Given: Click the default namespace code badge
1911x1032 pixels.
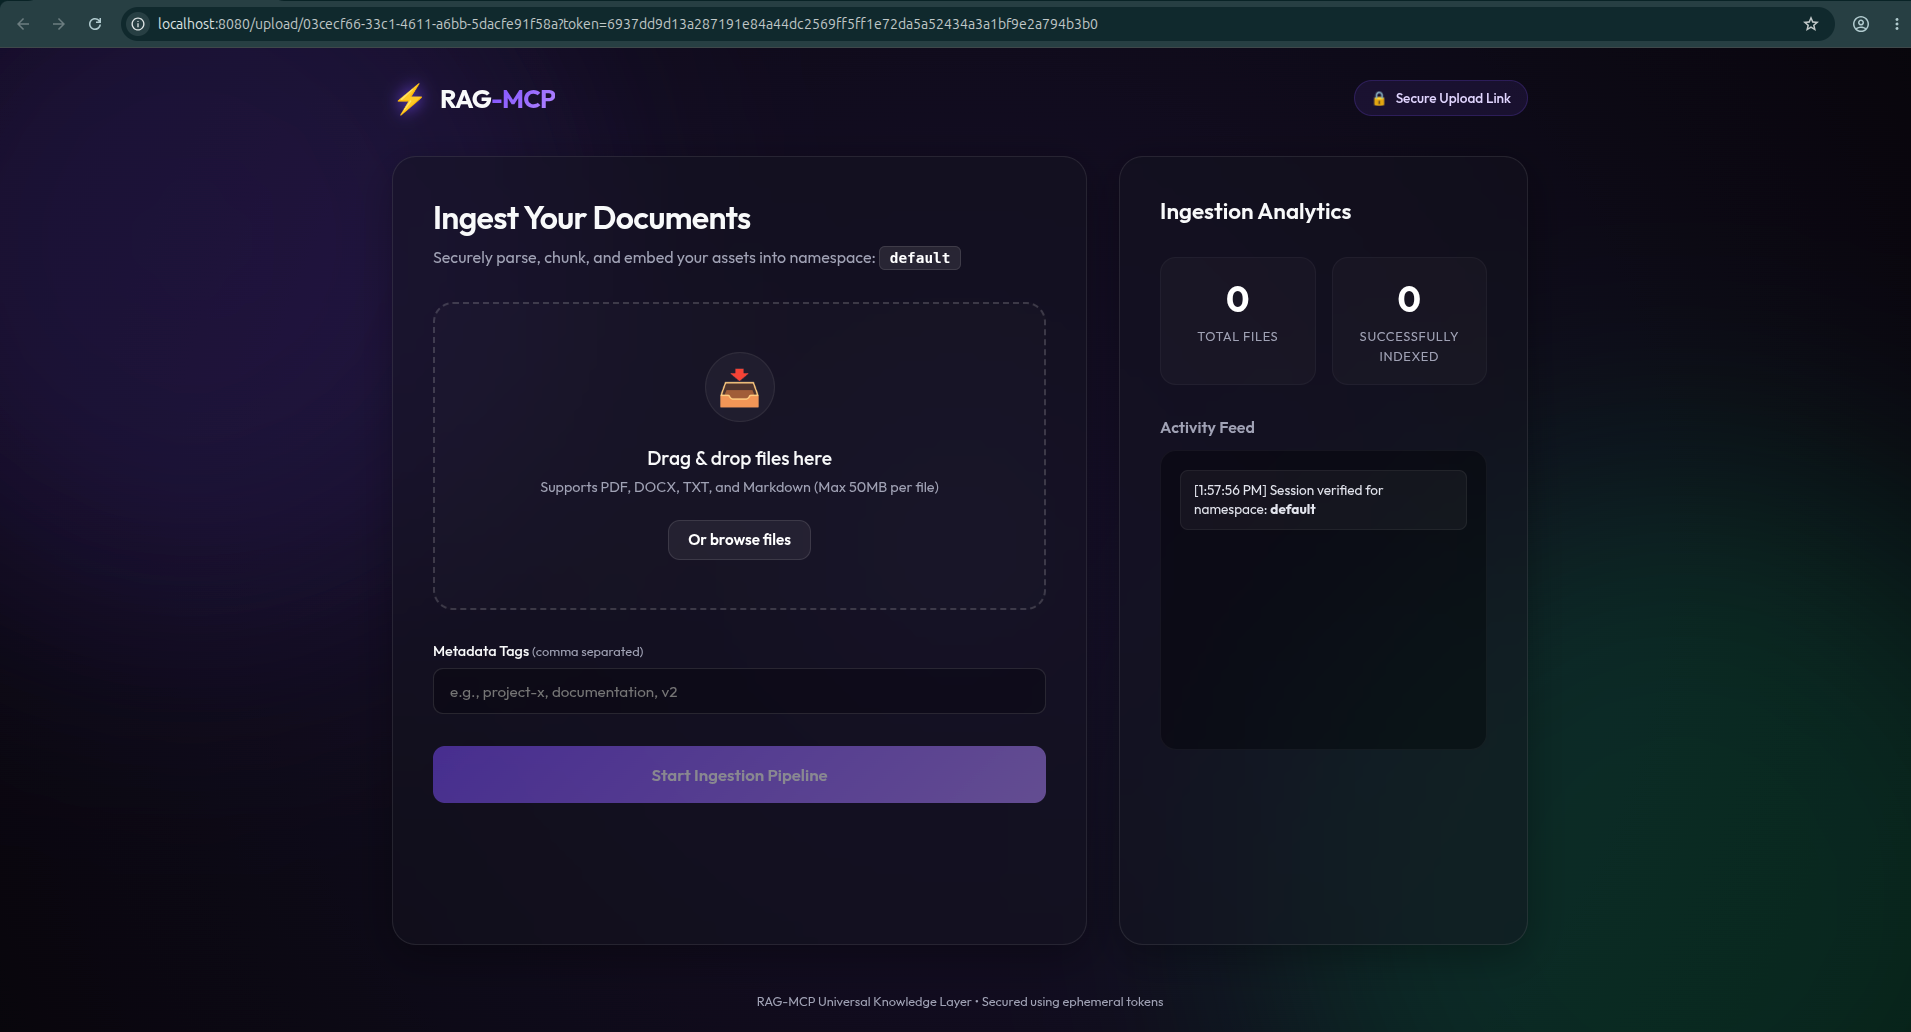Looking at the screenshot, I should [920, 258].
